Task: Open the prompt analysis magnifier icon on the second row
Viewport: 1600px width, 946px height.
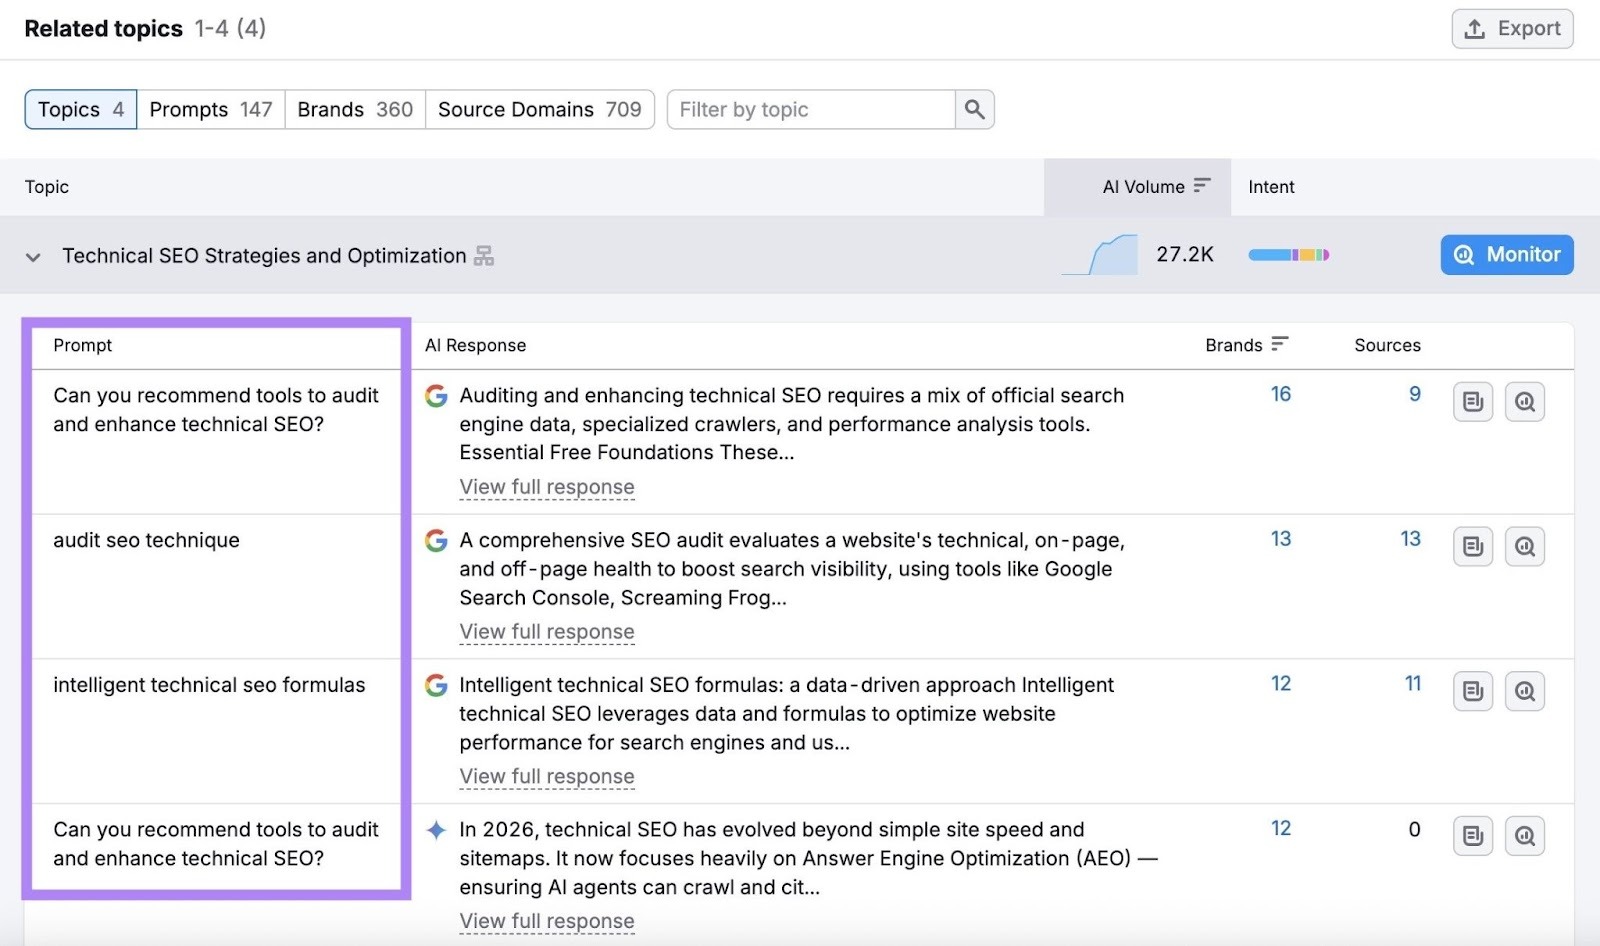Action: click(1525, 546)
